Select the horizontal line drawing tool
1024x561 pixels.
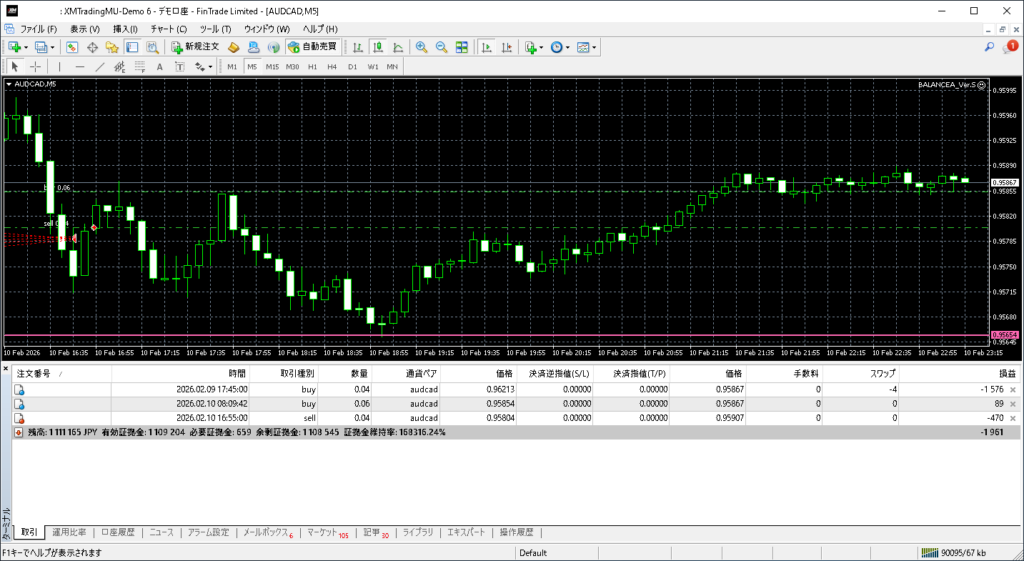tap(80, 67)
